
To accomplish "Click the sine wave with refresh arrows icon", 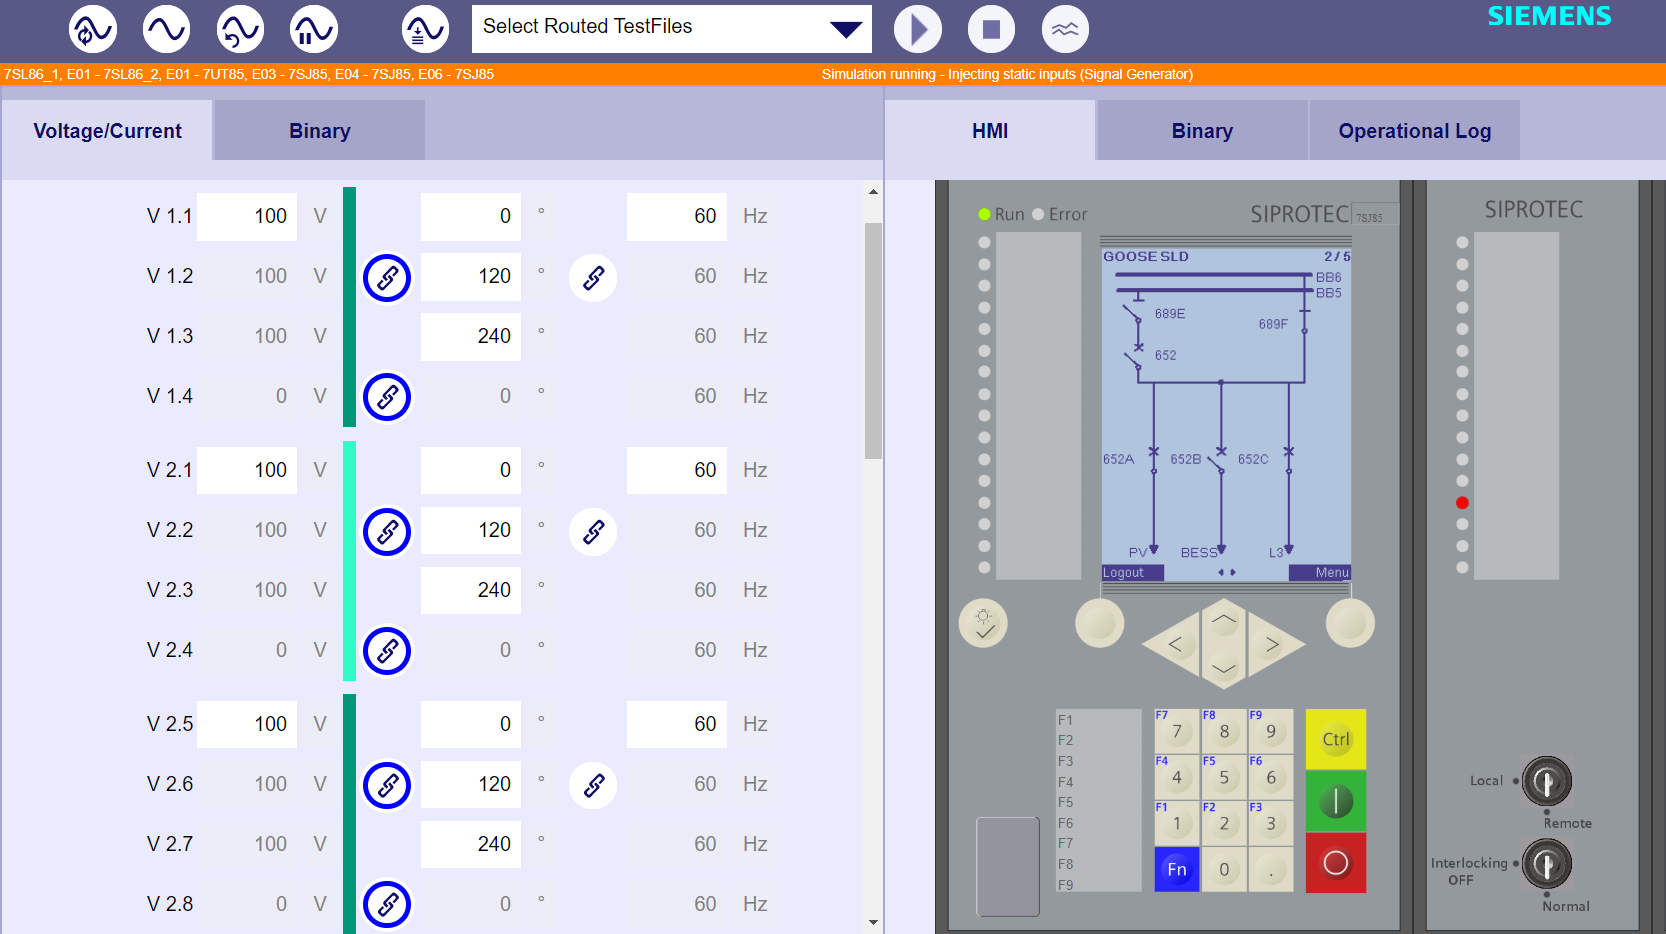I will tap(92, 29).
